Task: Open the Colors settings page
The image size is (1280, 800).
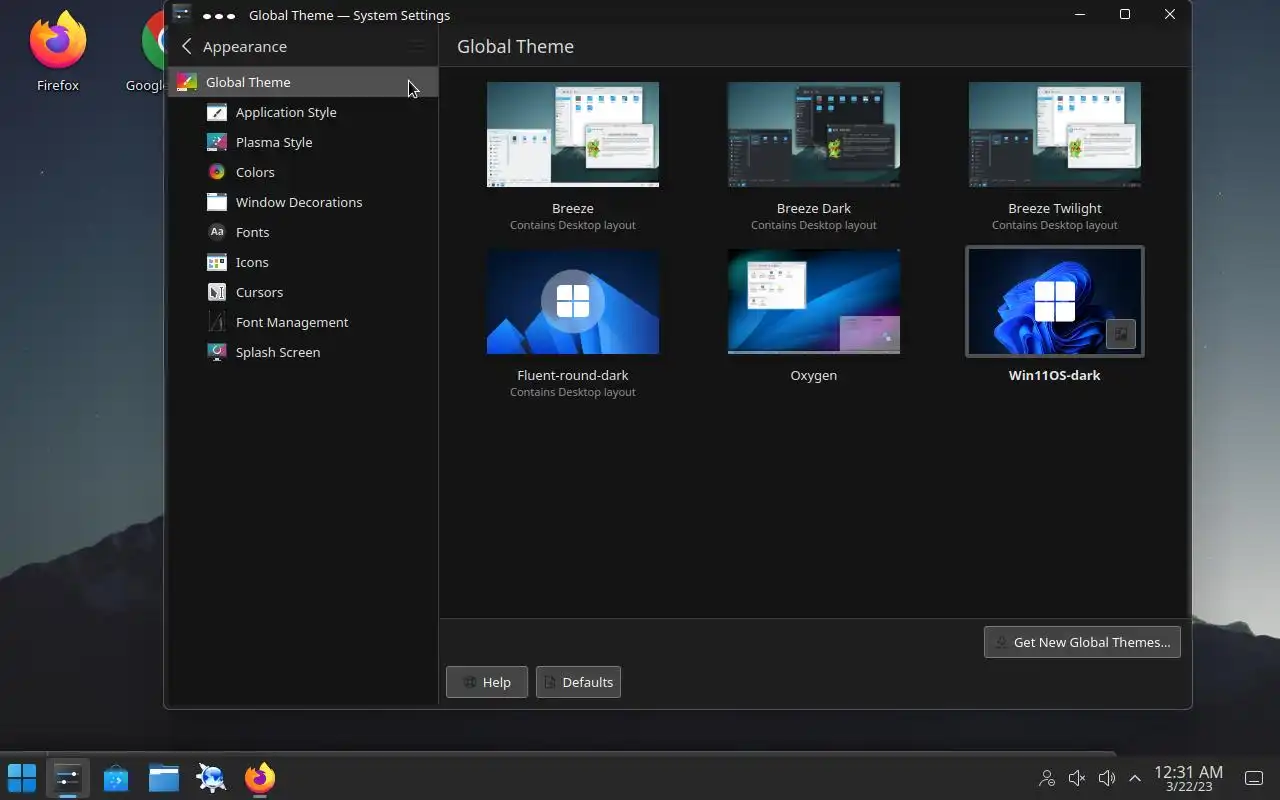Action: [255, 172]
